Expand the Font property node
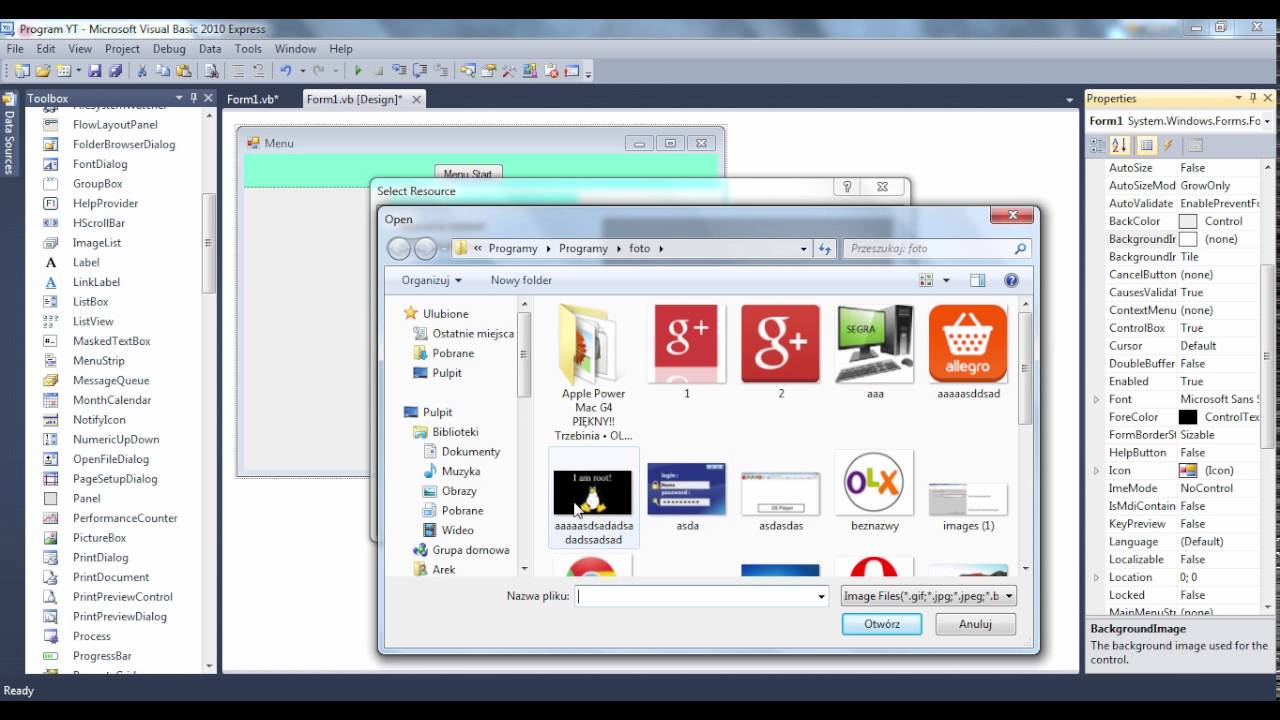Viewport: 1280px width, 720px height. (1097, 399)
